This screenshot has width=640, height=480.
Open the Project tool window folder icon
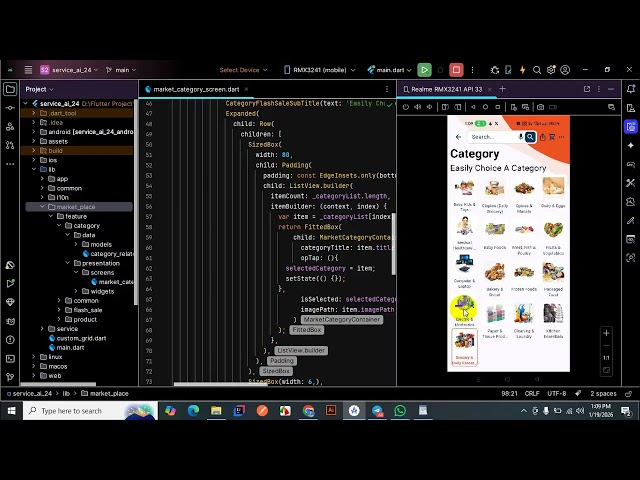[10, 89]
